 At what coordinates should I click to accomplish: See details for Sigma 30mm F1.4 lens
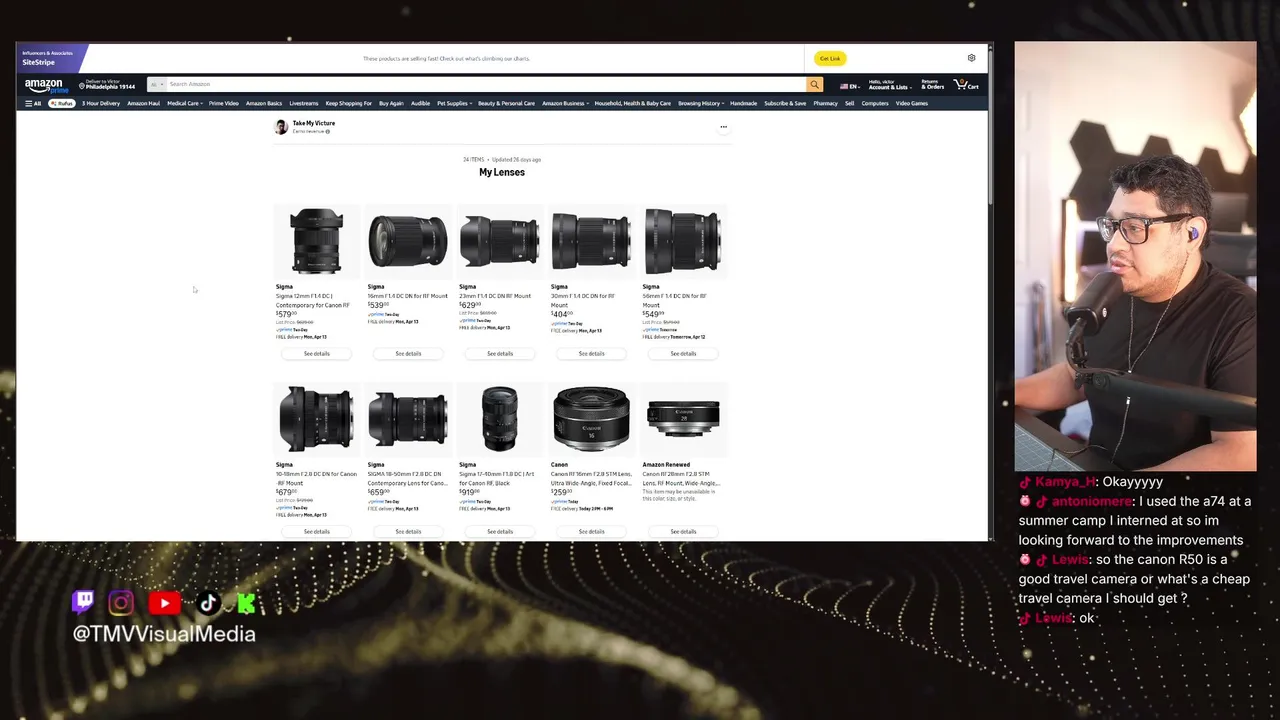pyautogui.click(x=591, y=353)
